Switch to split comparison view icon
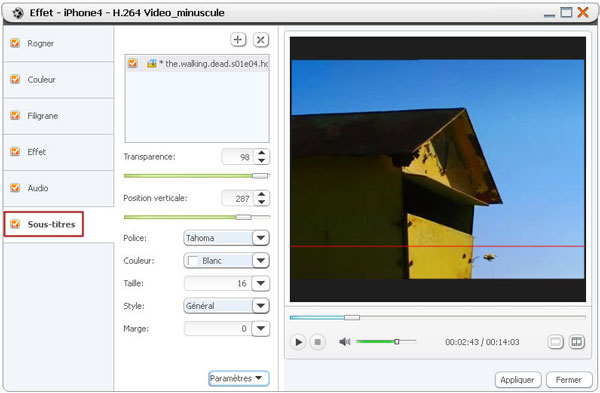This screenshot has width=600, height=393. 577,342
